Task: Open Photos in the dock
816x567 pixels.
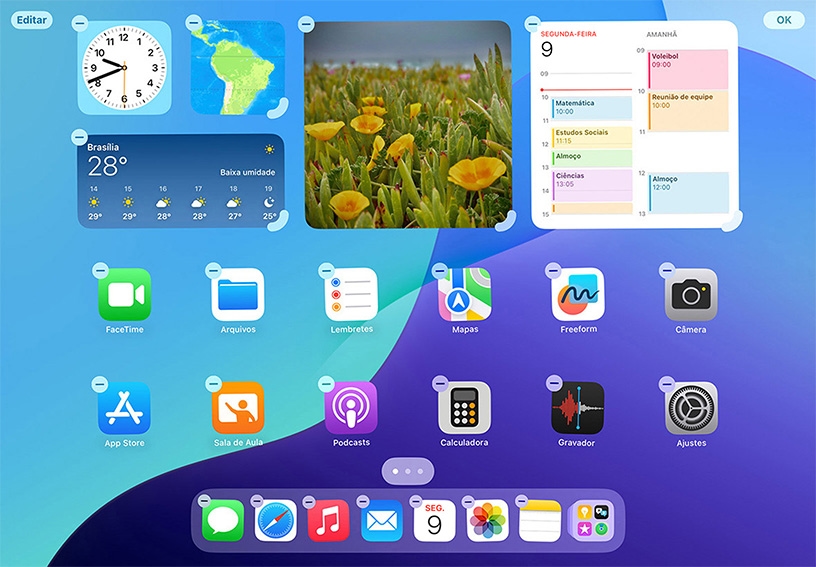Action: coord(488,521)
